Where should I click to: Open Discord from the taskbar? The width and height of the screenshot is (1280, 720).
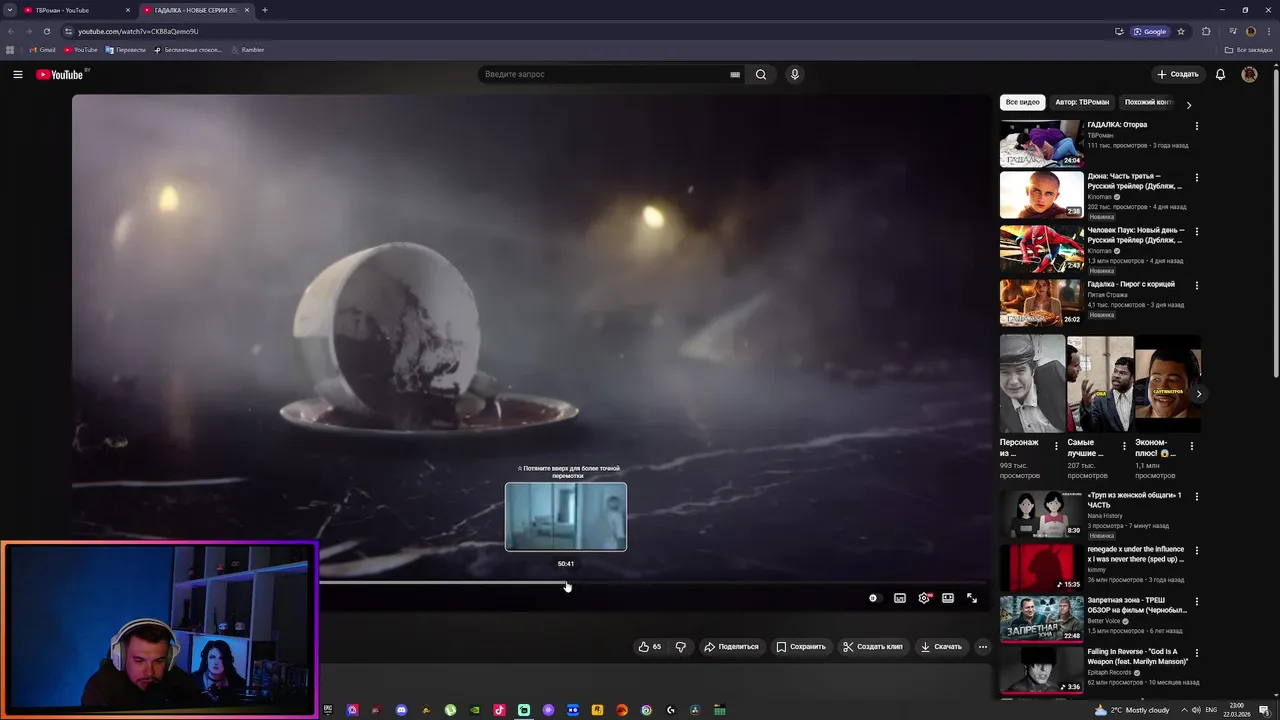[x=401, y=710]
